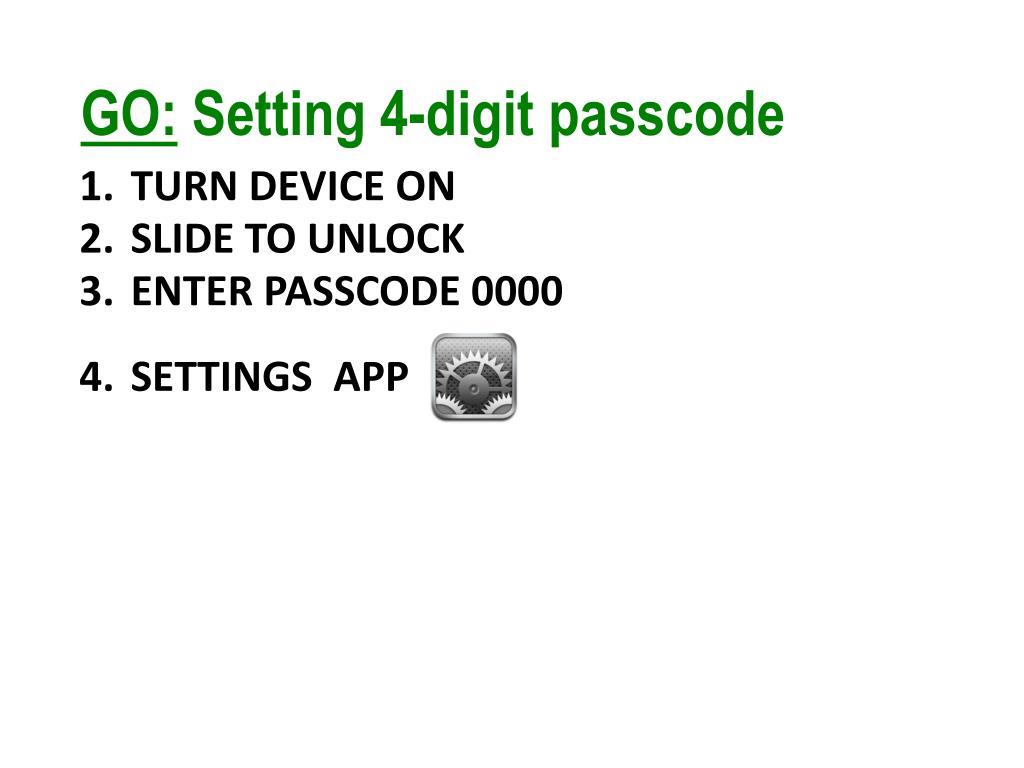The image size is (1024, 768).
Task: Click the word UNLOCK in step two
Action: coord(386,239)
